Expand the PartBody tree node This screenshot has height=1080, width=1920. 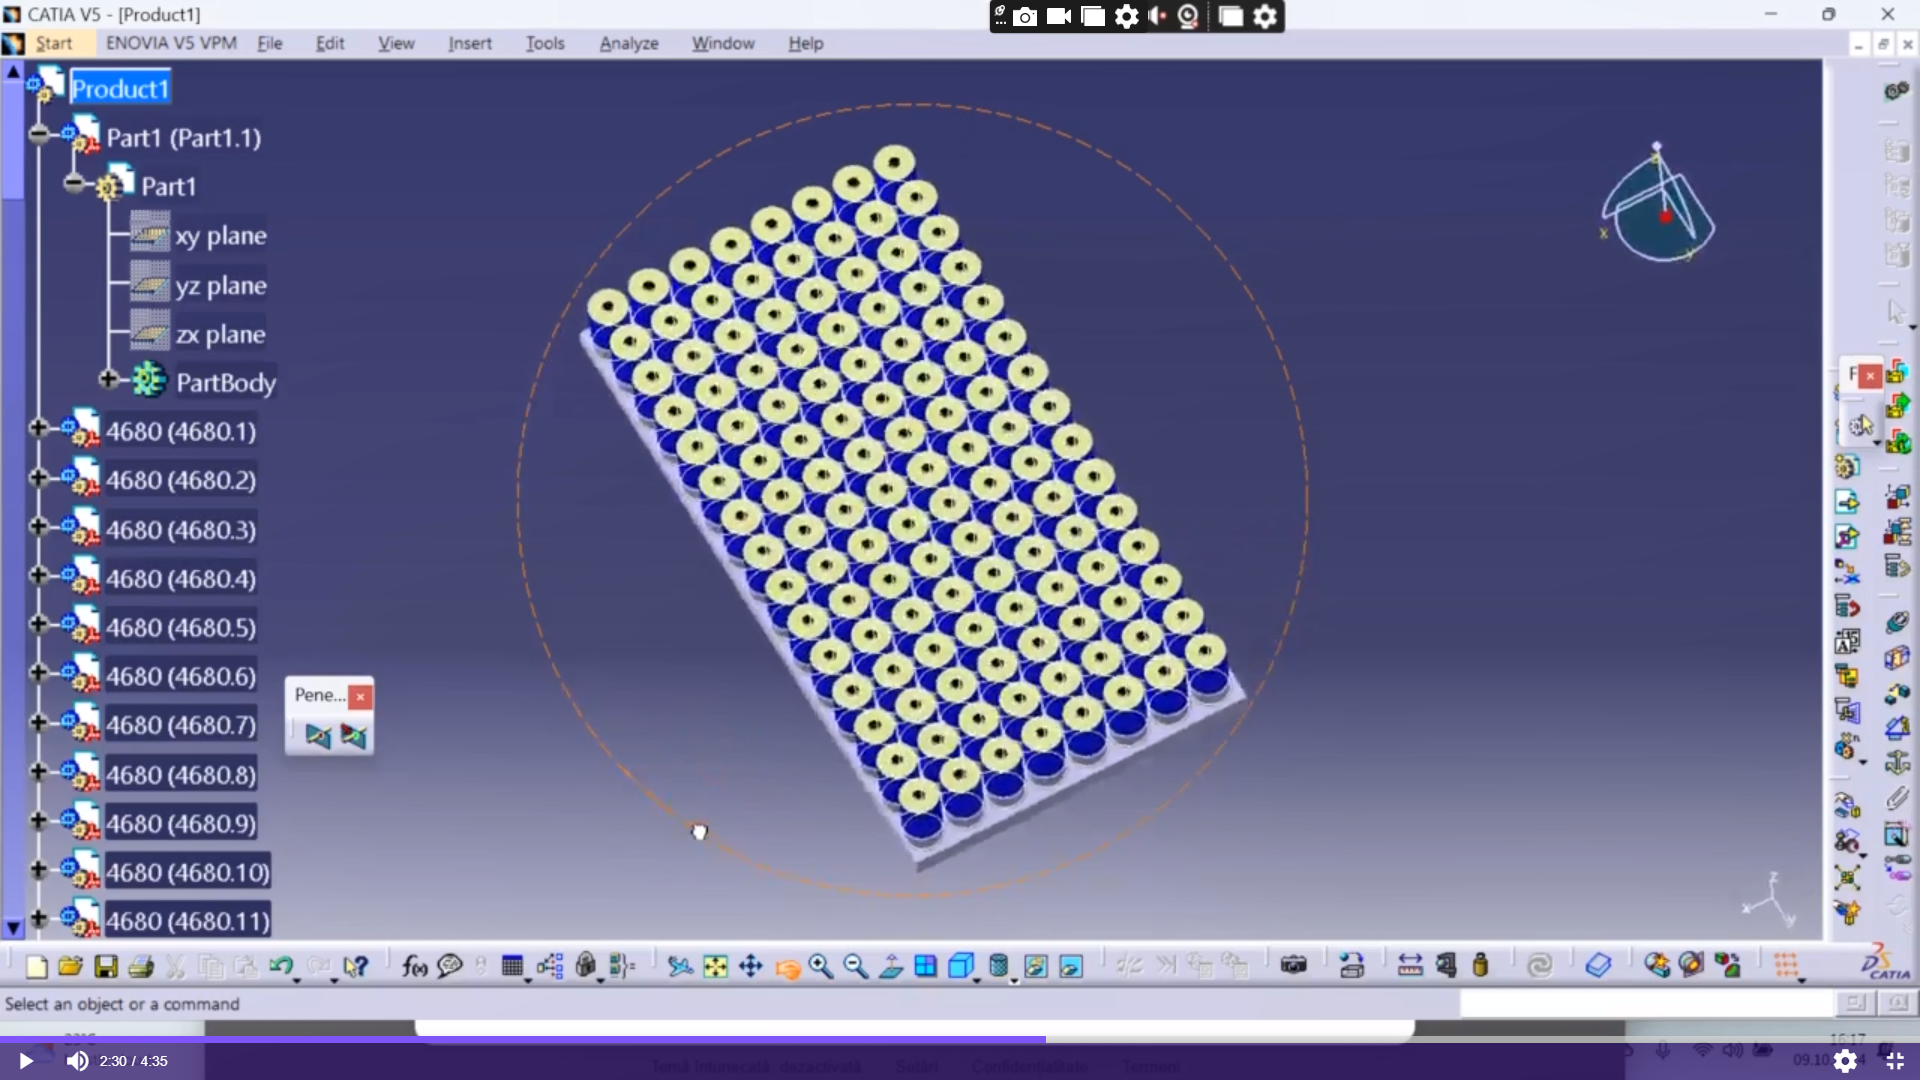[108, 380]
